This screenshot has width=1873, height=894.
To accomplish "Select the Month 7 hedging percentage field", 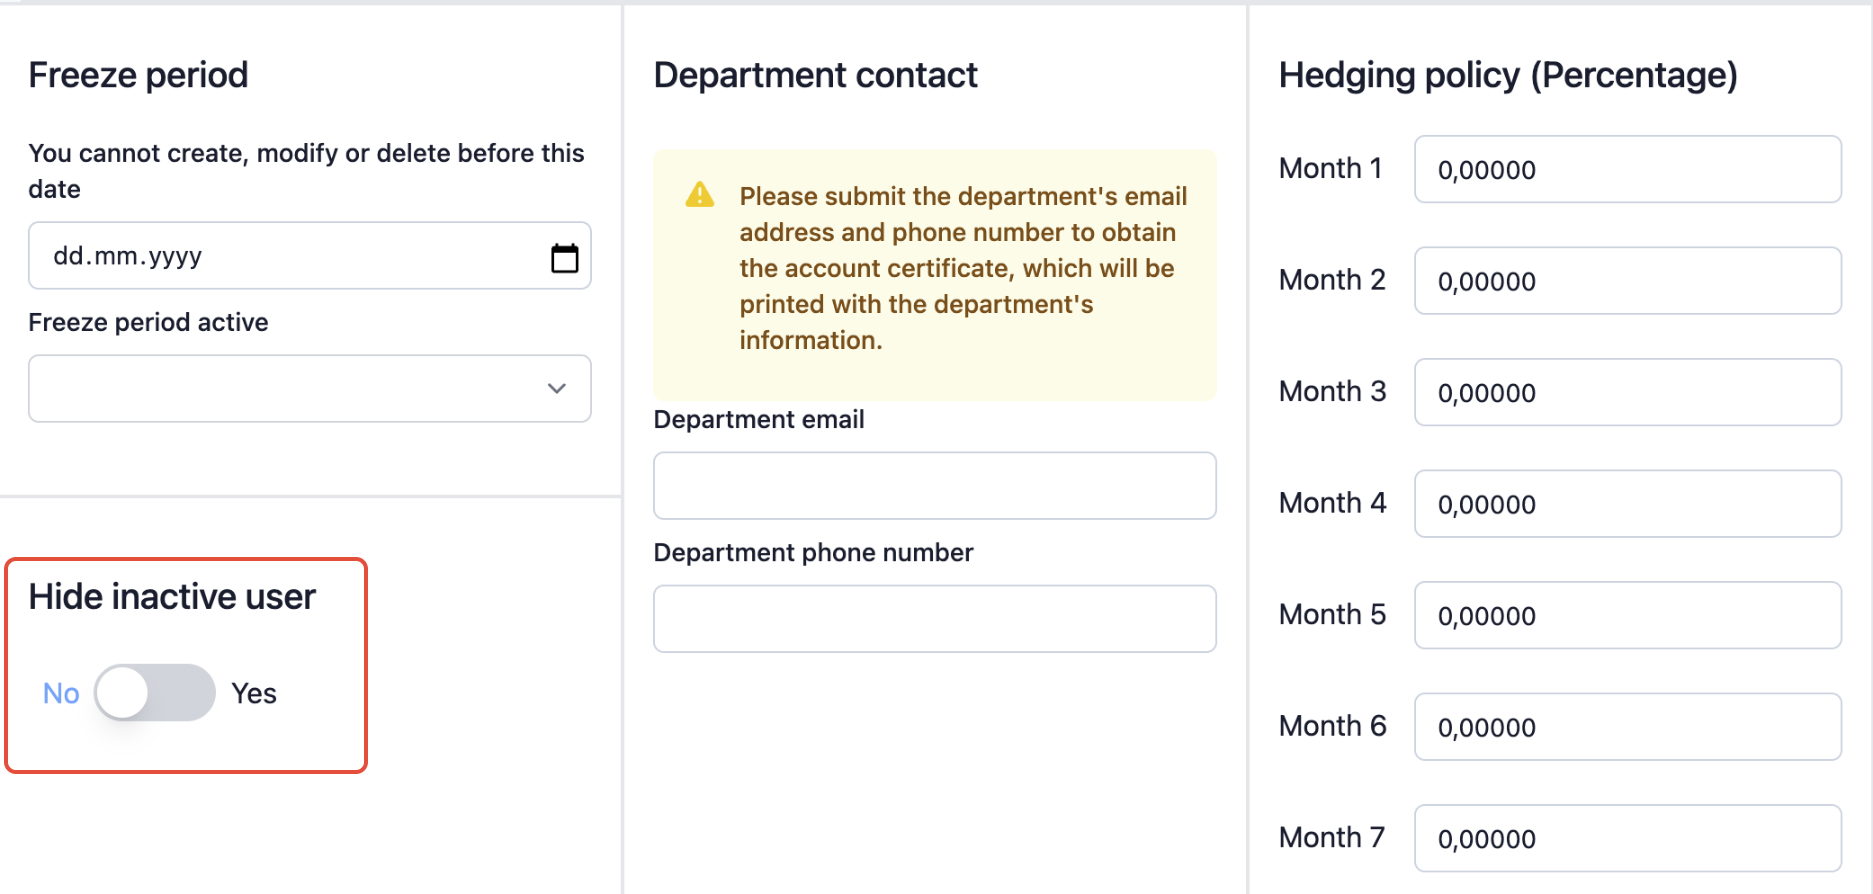I will 1628,838.
